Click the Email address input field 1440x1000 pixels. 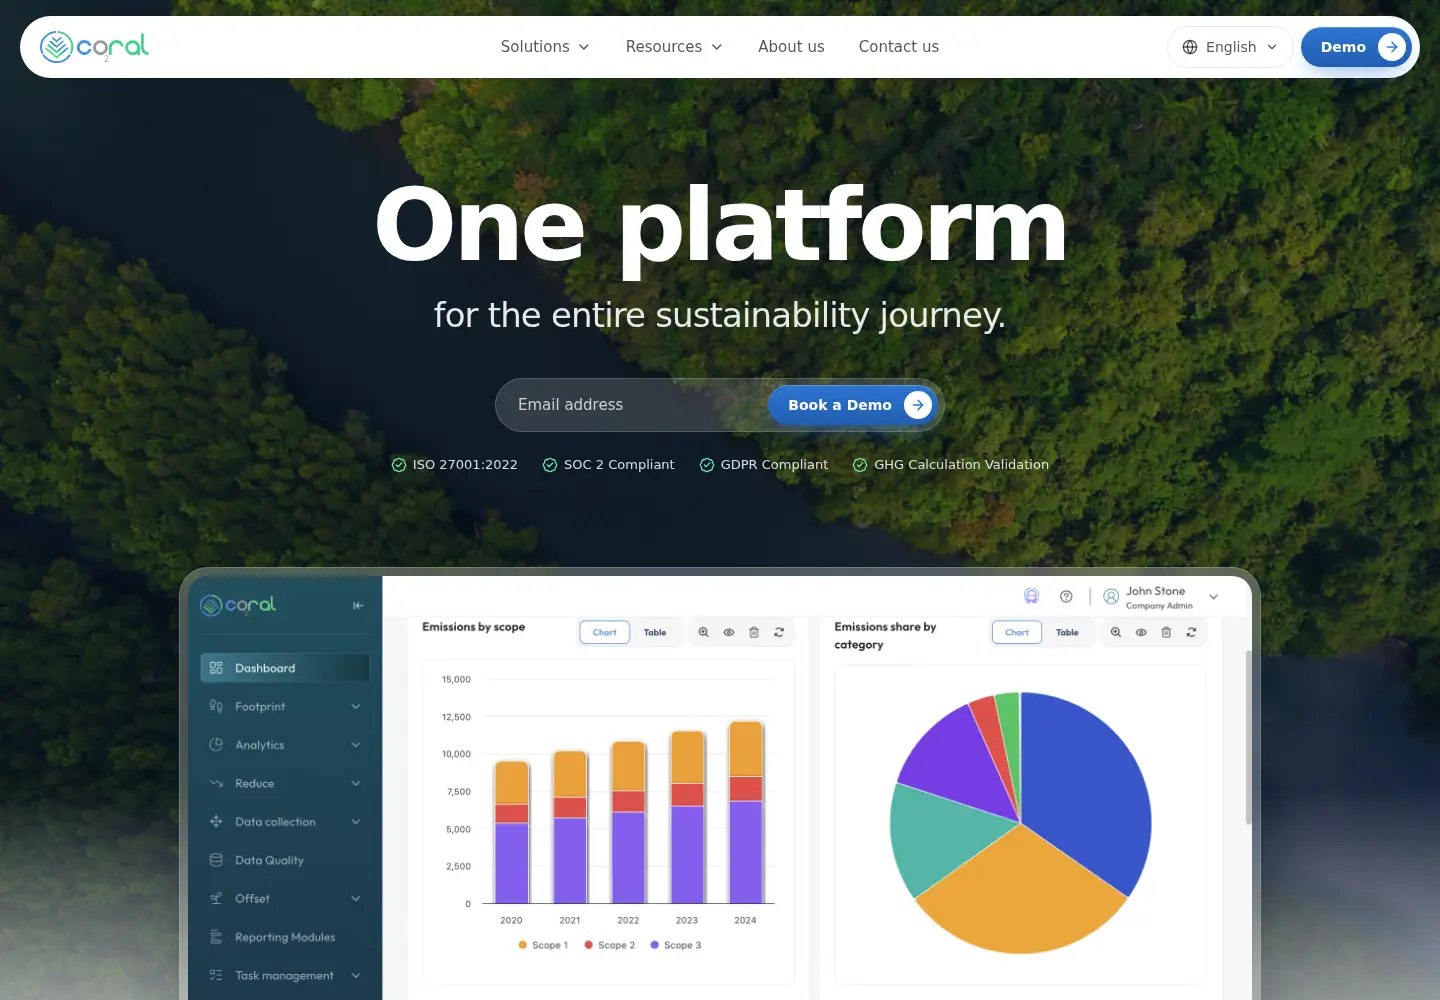tap(632, 405)
